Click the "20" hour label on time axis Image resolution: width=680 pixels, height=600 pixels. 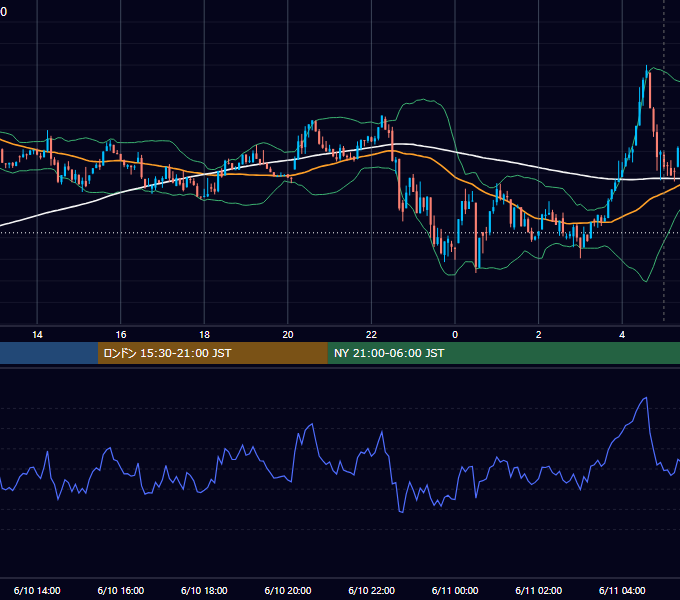(288, 335)
